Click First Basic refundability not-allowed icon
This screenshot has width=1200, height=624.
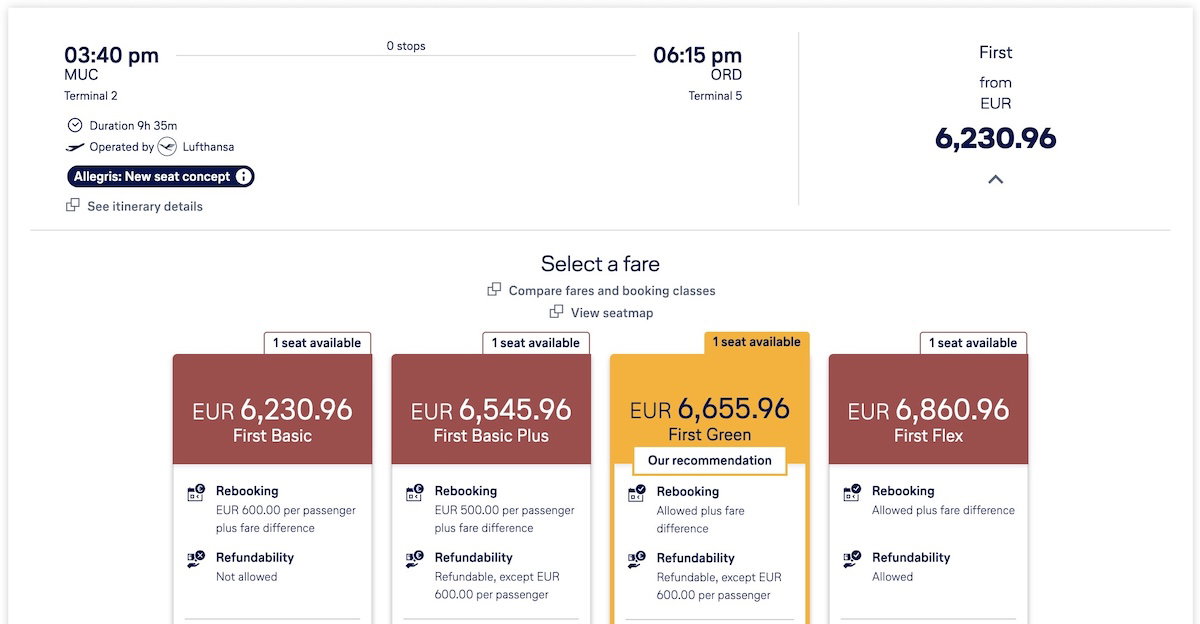(x=196, y=559)
